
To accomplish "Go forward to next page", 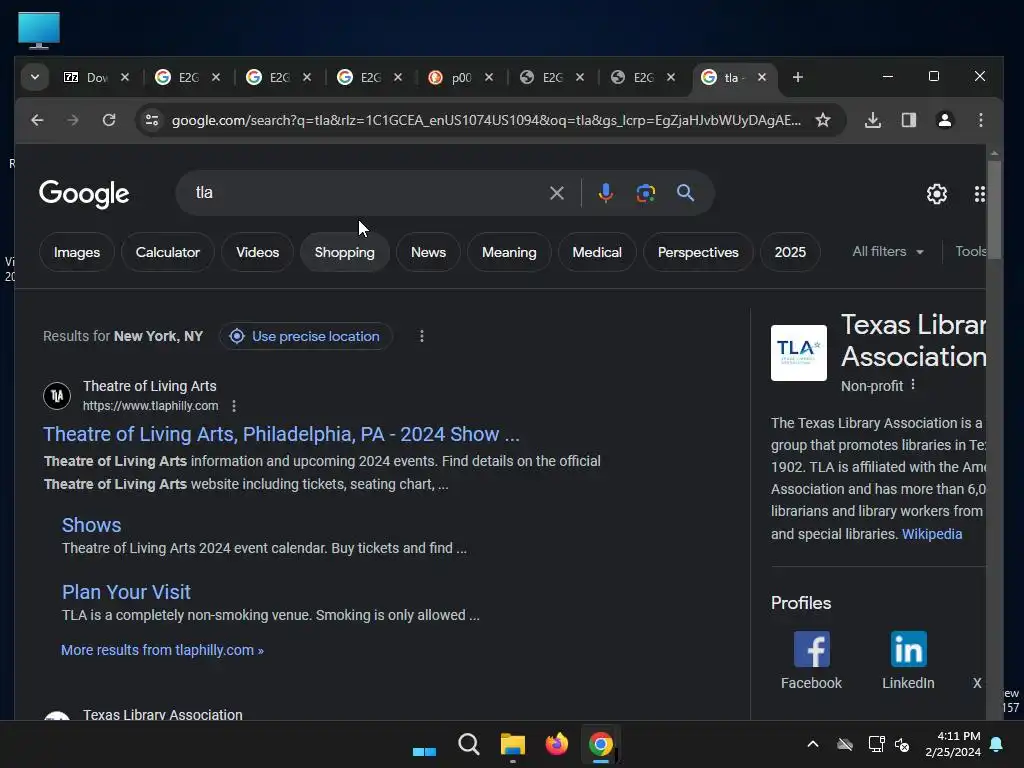I will pos(72,120).
